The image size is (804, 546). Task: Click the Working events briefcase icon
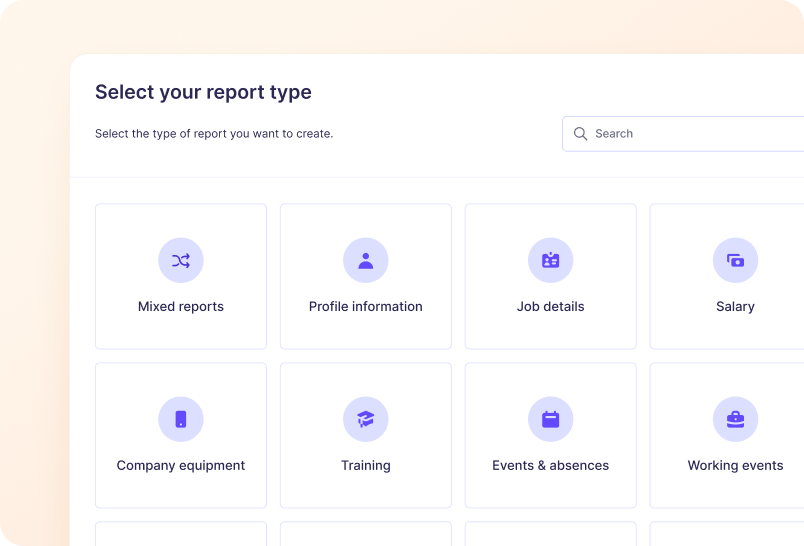(x=735, y=419)
